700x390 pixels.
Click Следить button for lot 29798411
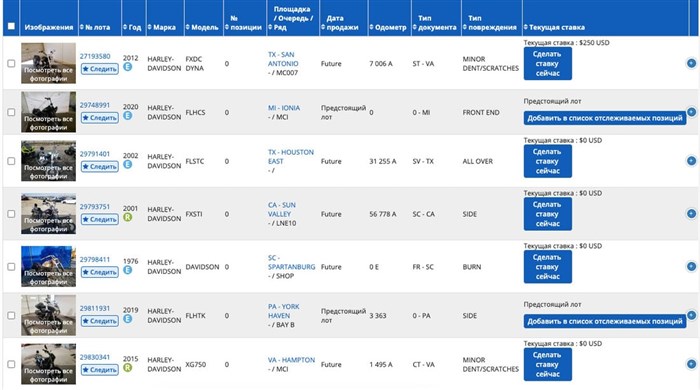point(100,272)
